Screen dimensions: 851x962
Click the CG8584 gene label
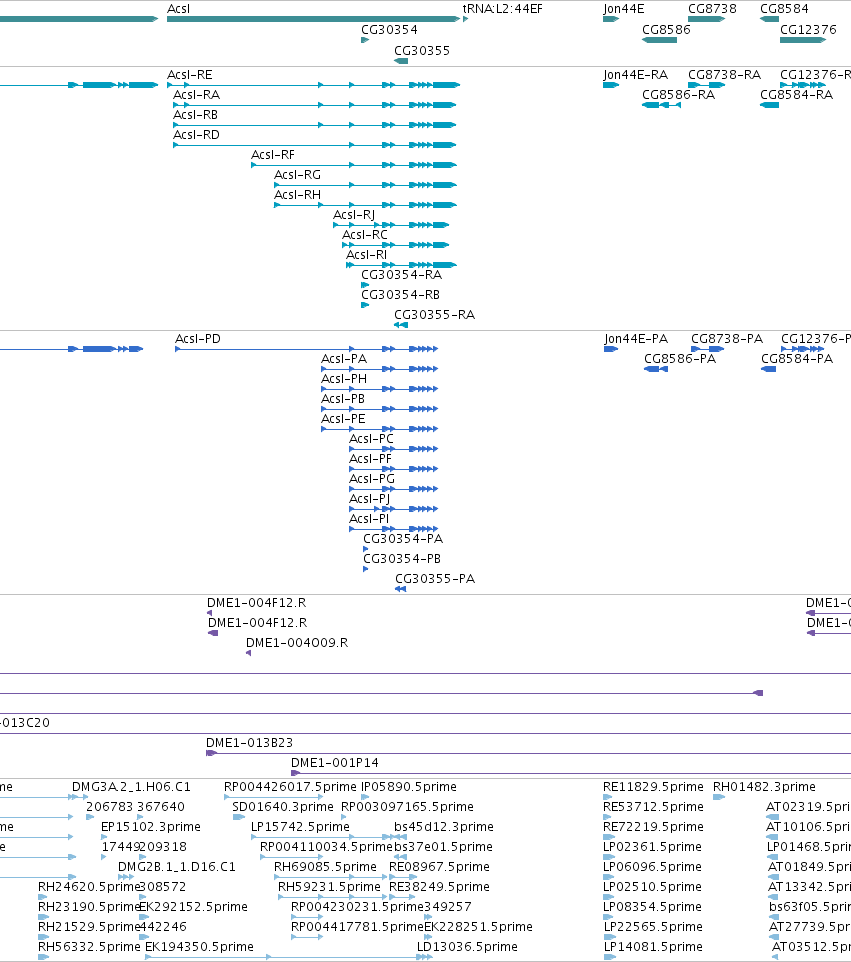point(784,9)
